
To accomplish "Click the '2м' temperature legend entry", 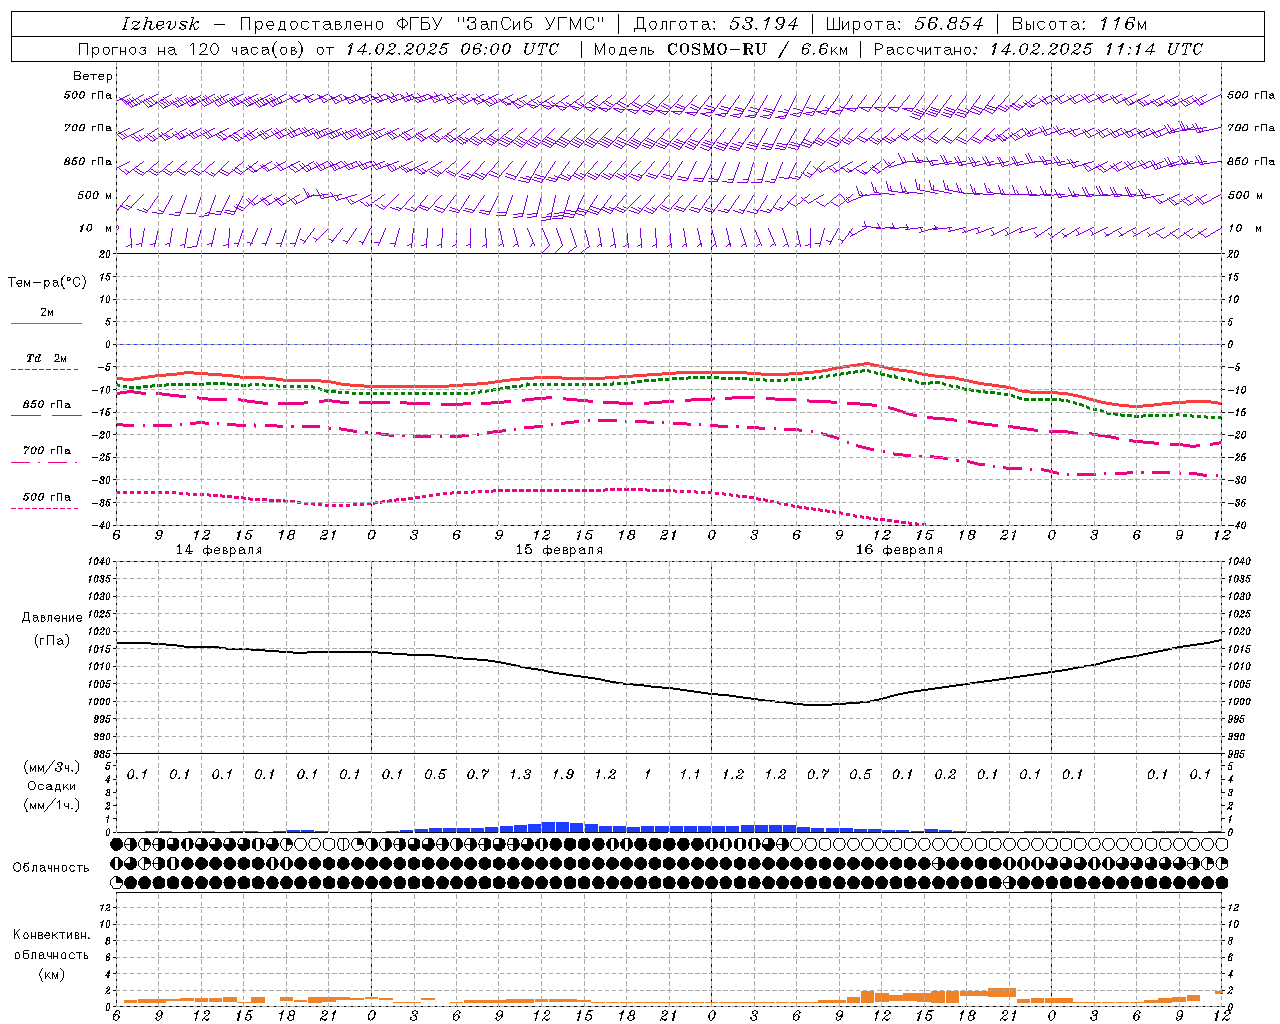I will [46, 312].
